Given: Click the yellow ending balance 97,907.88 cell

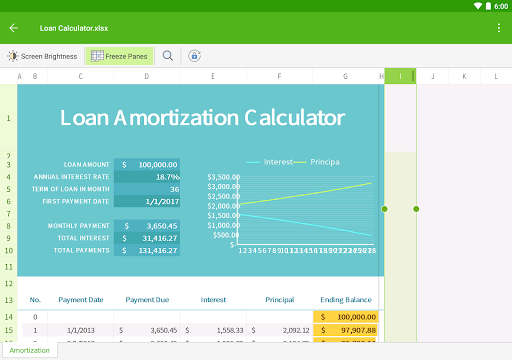Looking at the screenshot, I should [345, 330].
